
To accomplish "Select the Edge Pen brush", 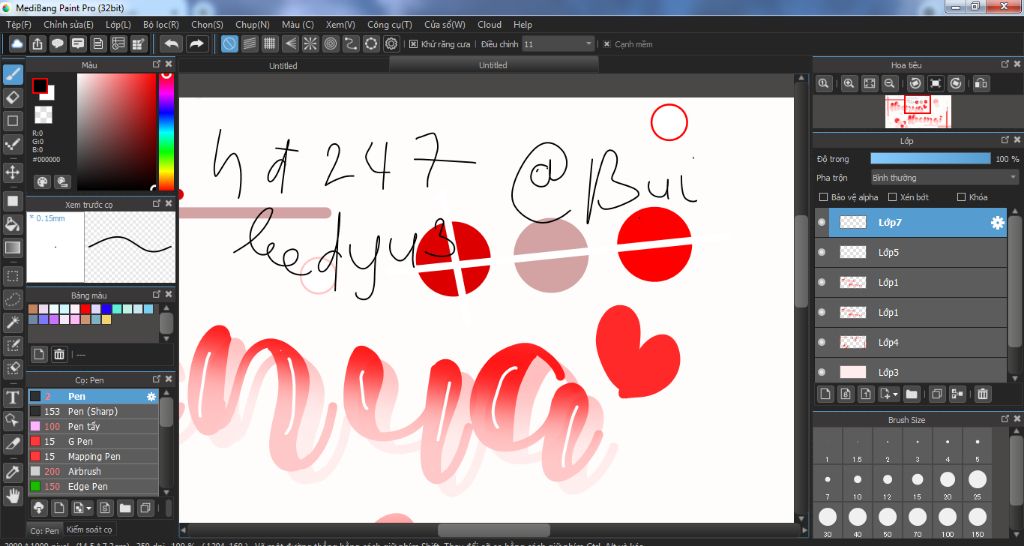I will [93, 487].
